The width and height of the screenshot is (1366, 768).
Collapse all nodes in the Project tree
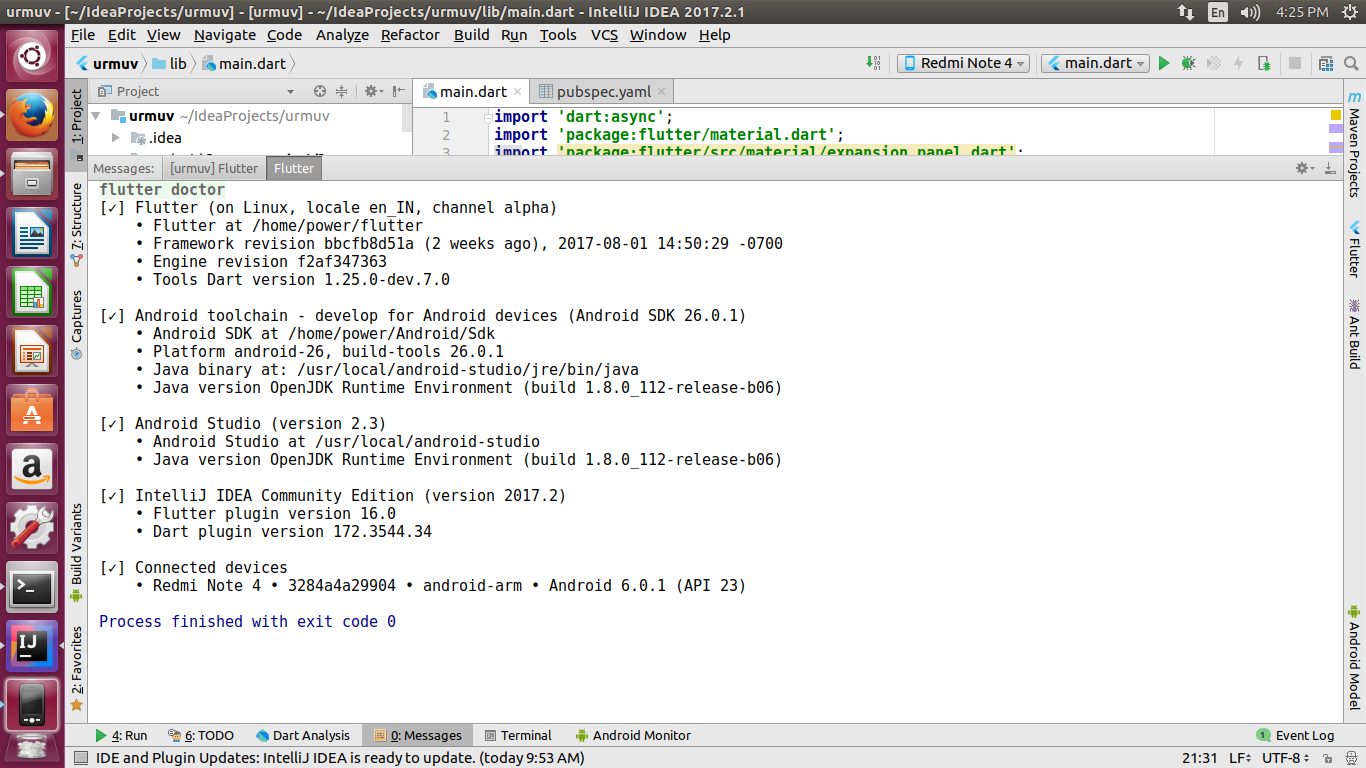point(341,91)
